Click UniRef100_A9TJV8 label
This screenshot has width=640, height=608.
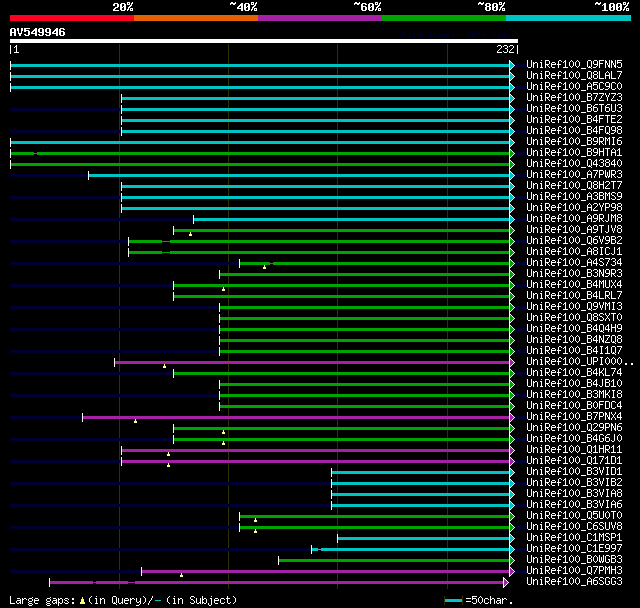(574, 230)
